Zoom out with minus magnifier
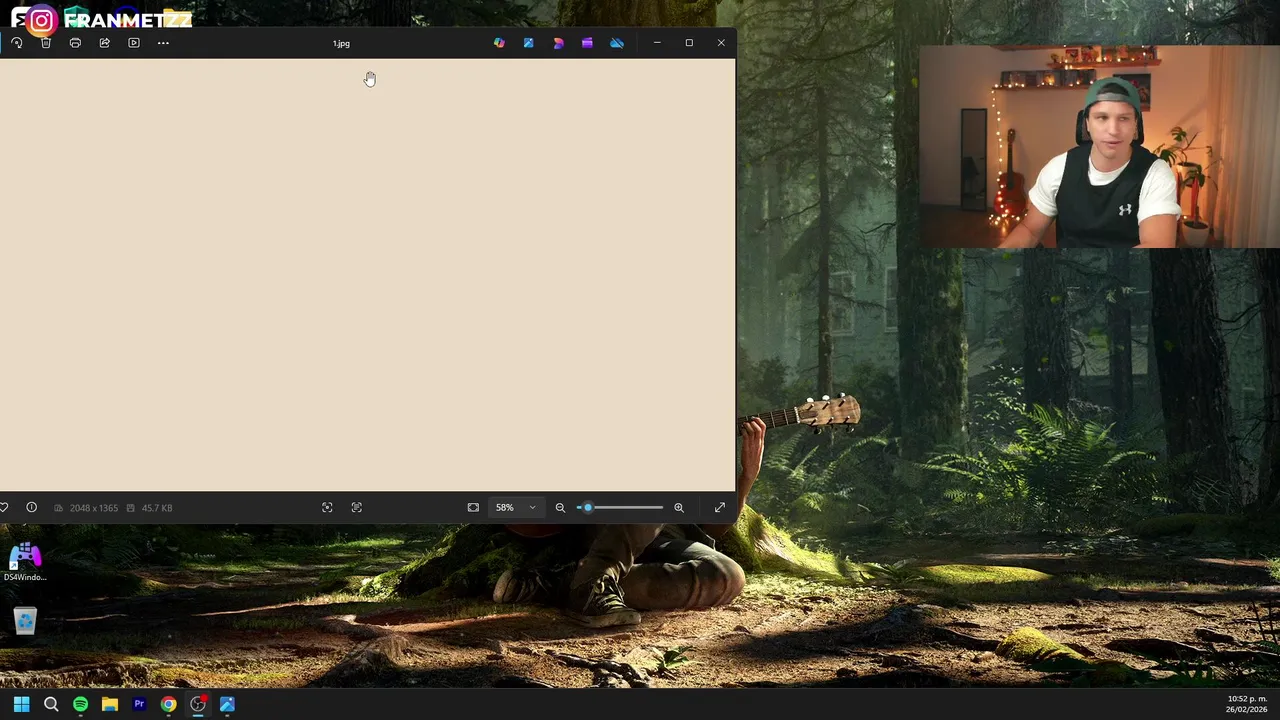This screenshot has height=720, width=1280. click(x=560, y=508)
